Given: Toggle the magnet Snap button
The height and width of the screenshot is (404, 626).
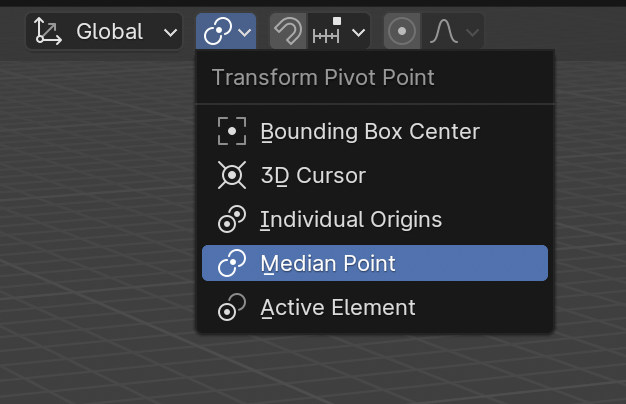Looking at the screenshot, I should (288, 31).
